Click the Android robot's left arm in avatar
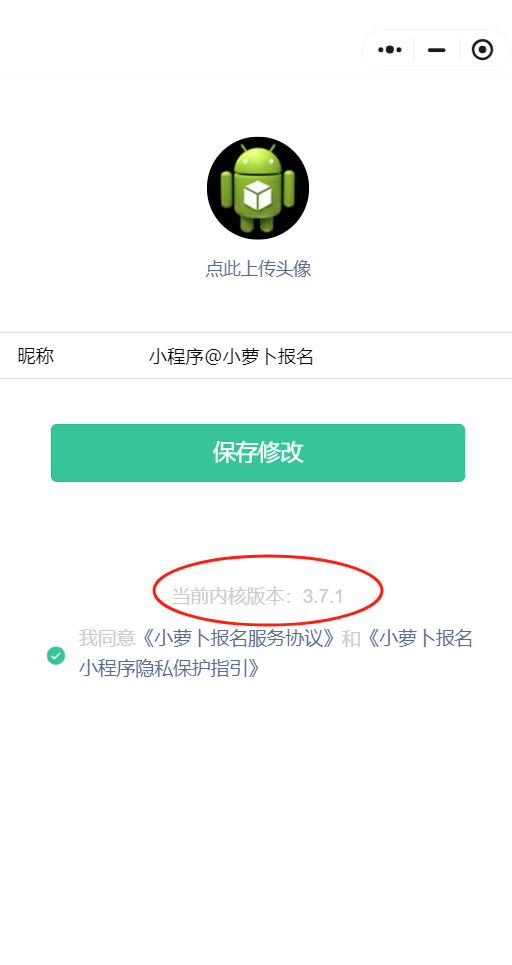The image size is (512, 965). 226,193
